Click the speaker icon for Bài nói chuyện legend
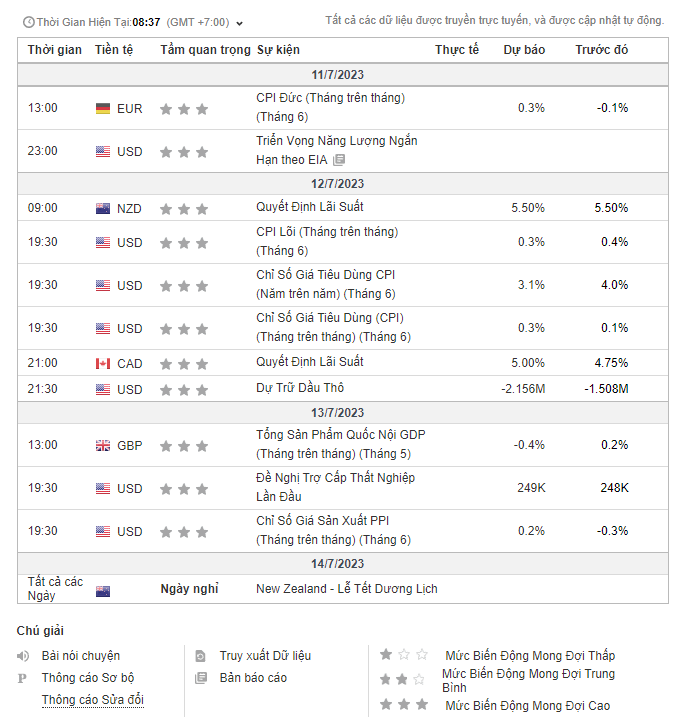Viewport: 679px width, 727px height. click(x=23, y=656)
